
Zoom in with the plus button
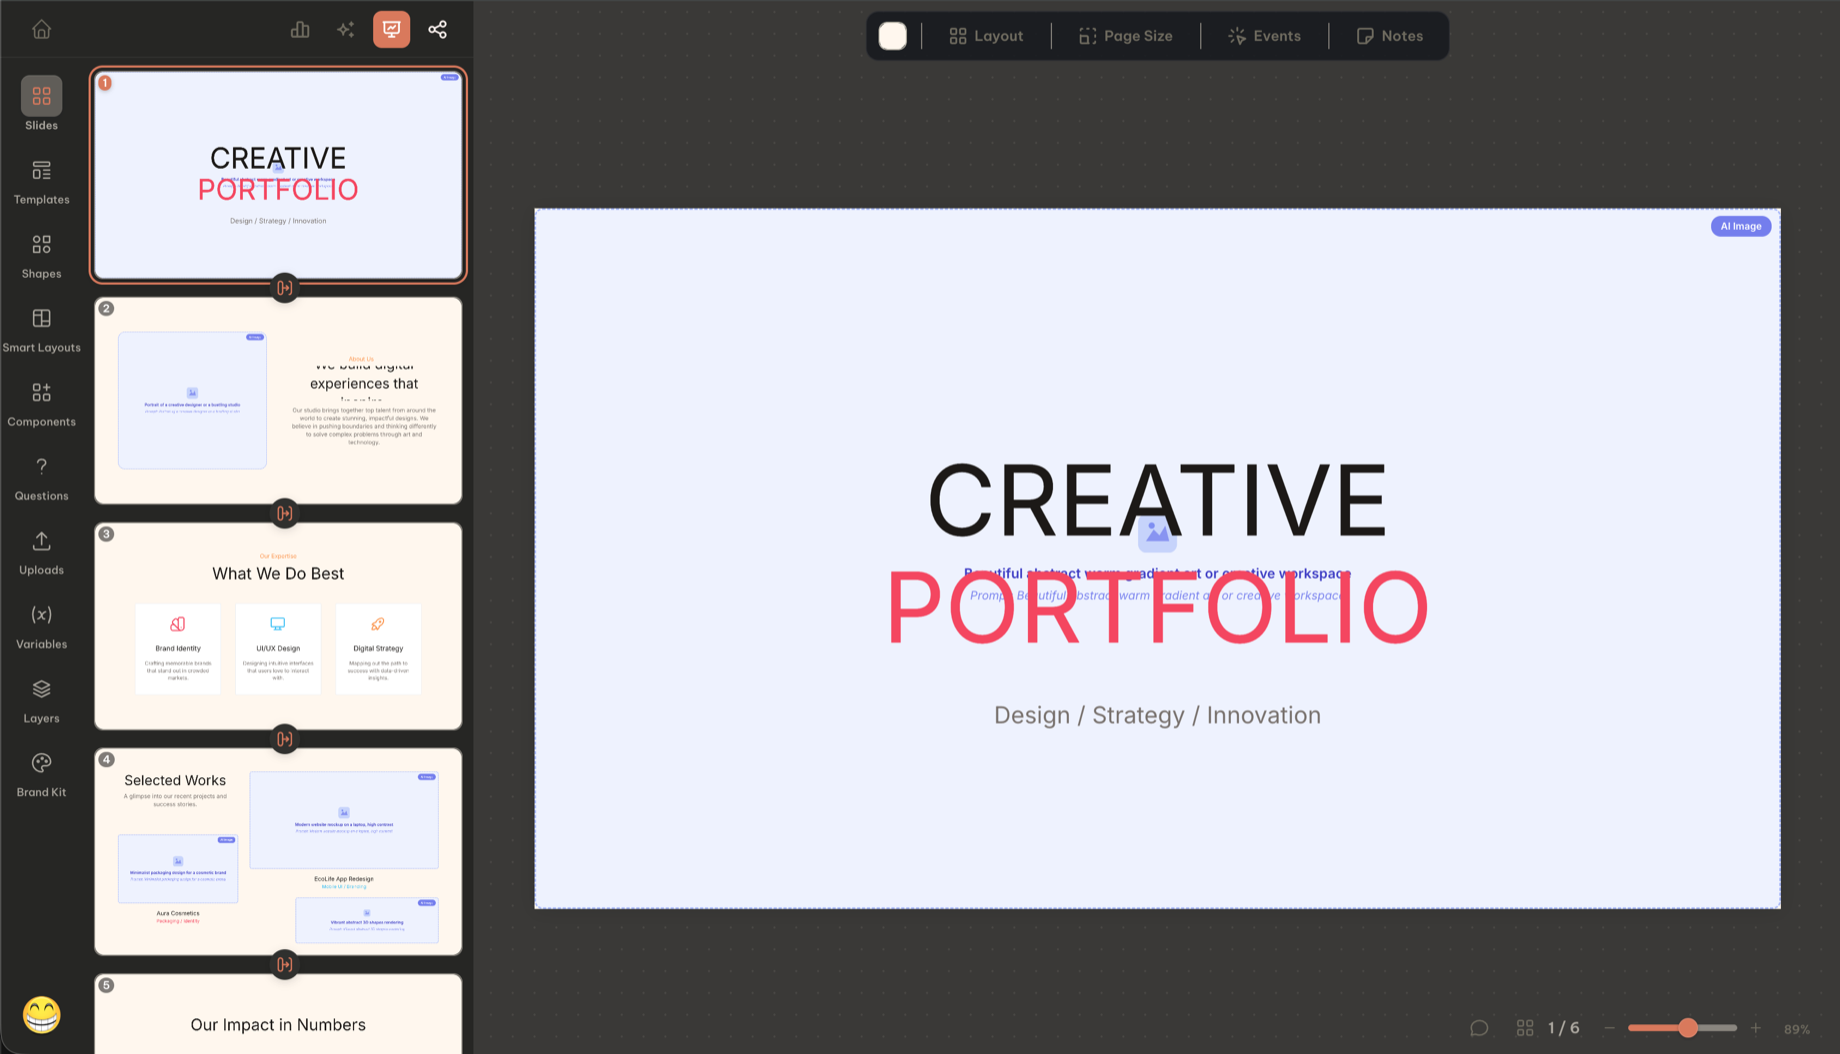1755,1028
